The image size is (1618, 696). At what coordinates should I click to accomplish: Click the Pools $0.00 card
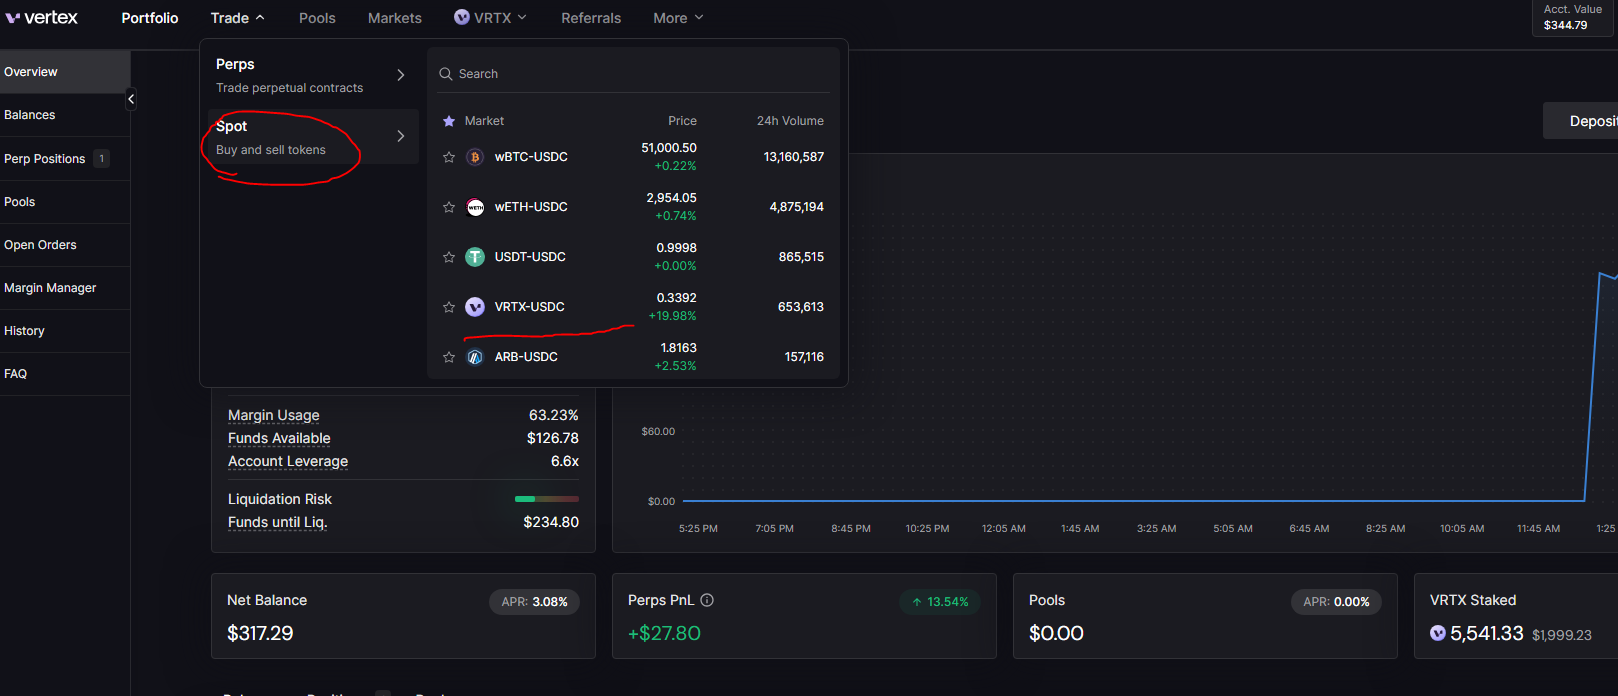tap(1205, 616)
